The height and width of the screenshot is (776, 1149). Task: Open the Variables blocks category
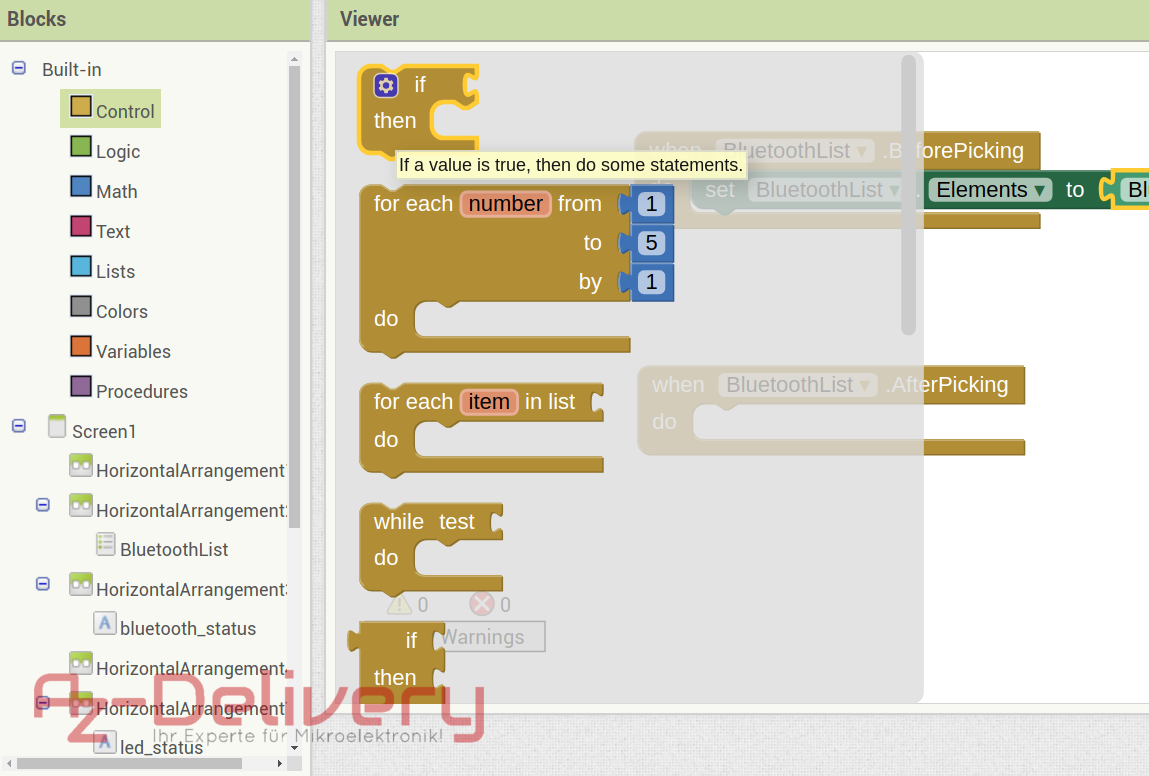(120, 350)
